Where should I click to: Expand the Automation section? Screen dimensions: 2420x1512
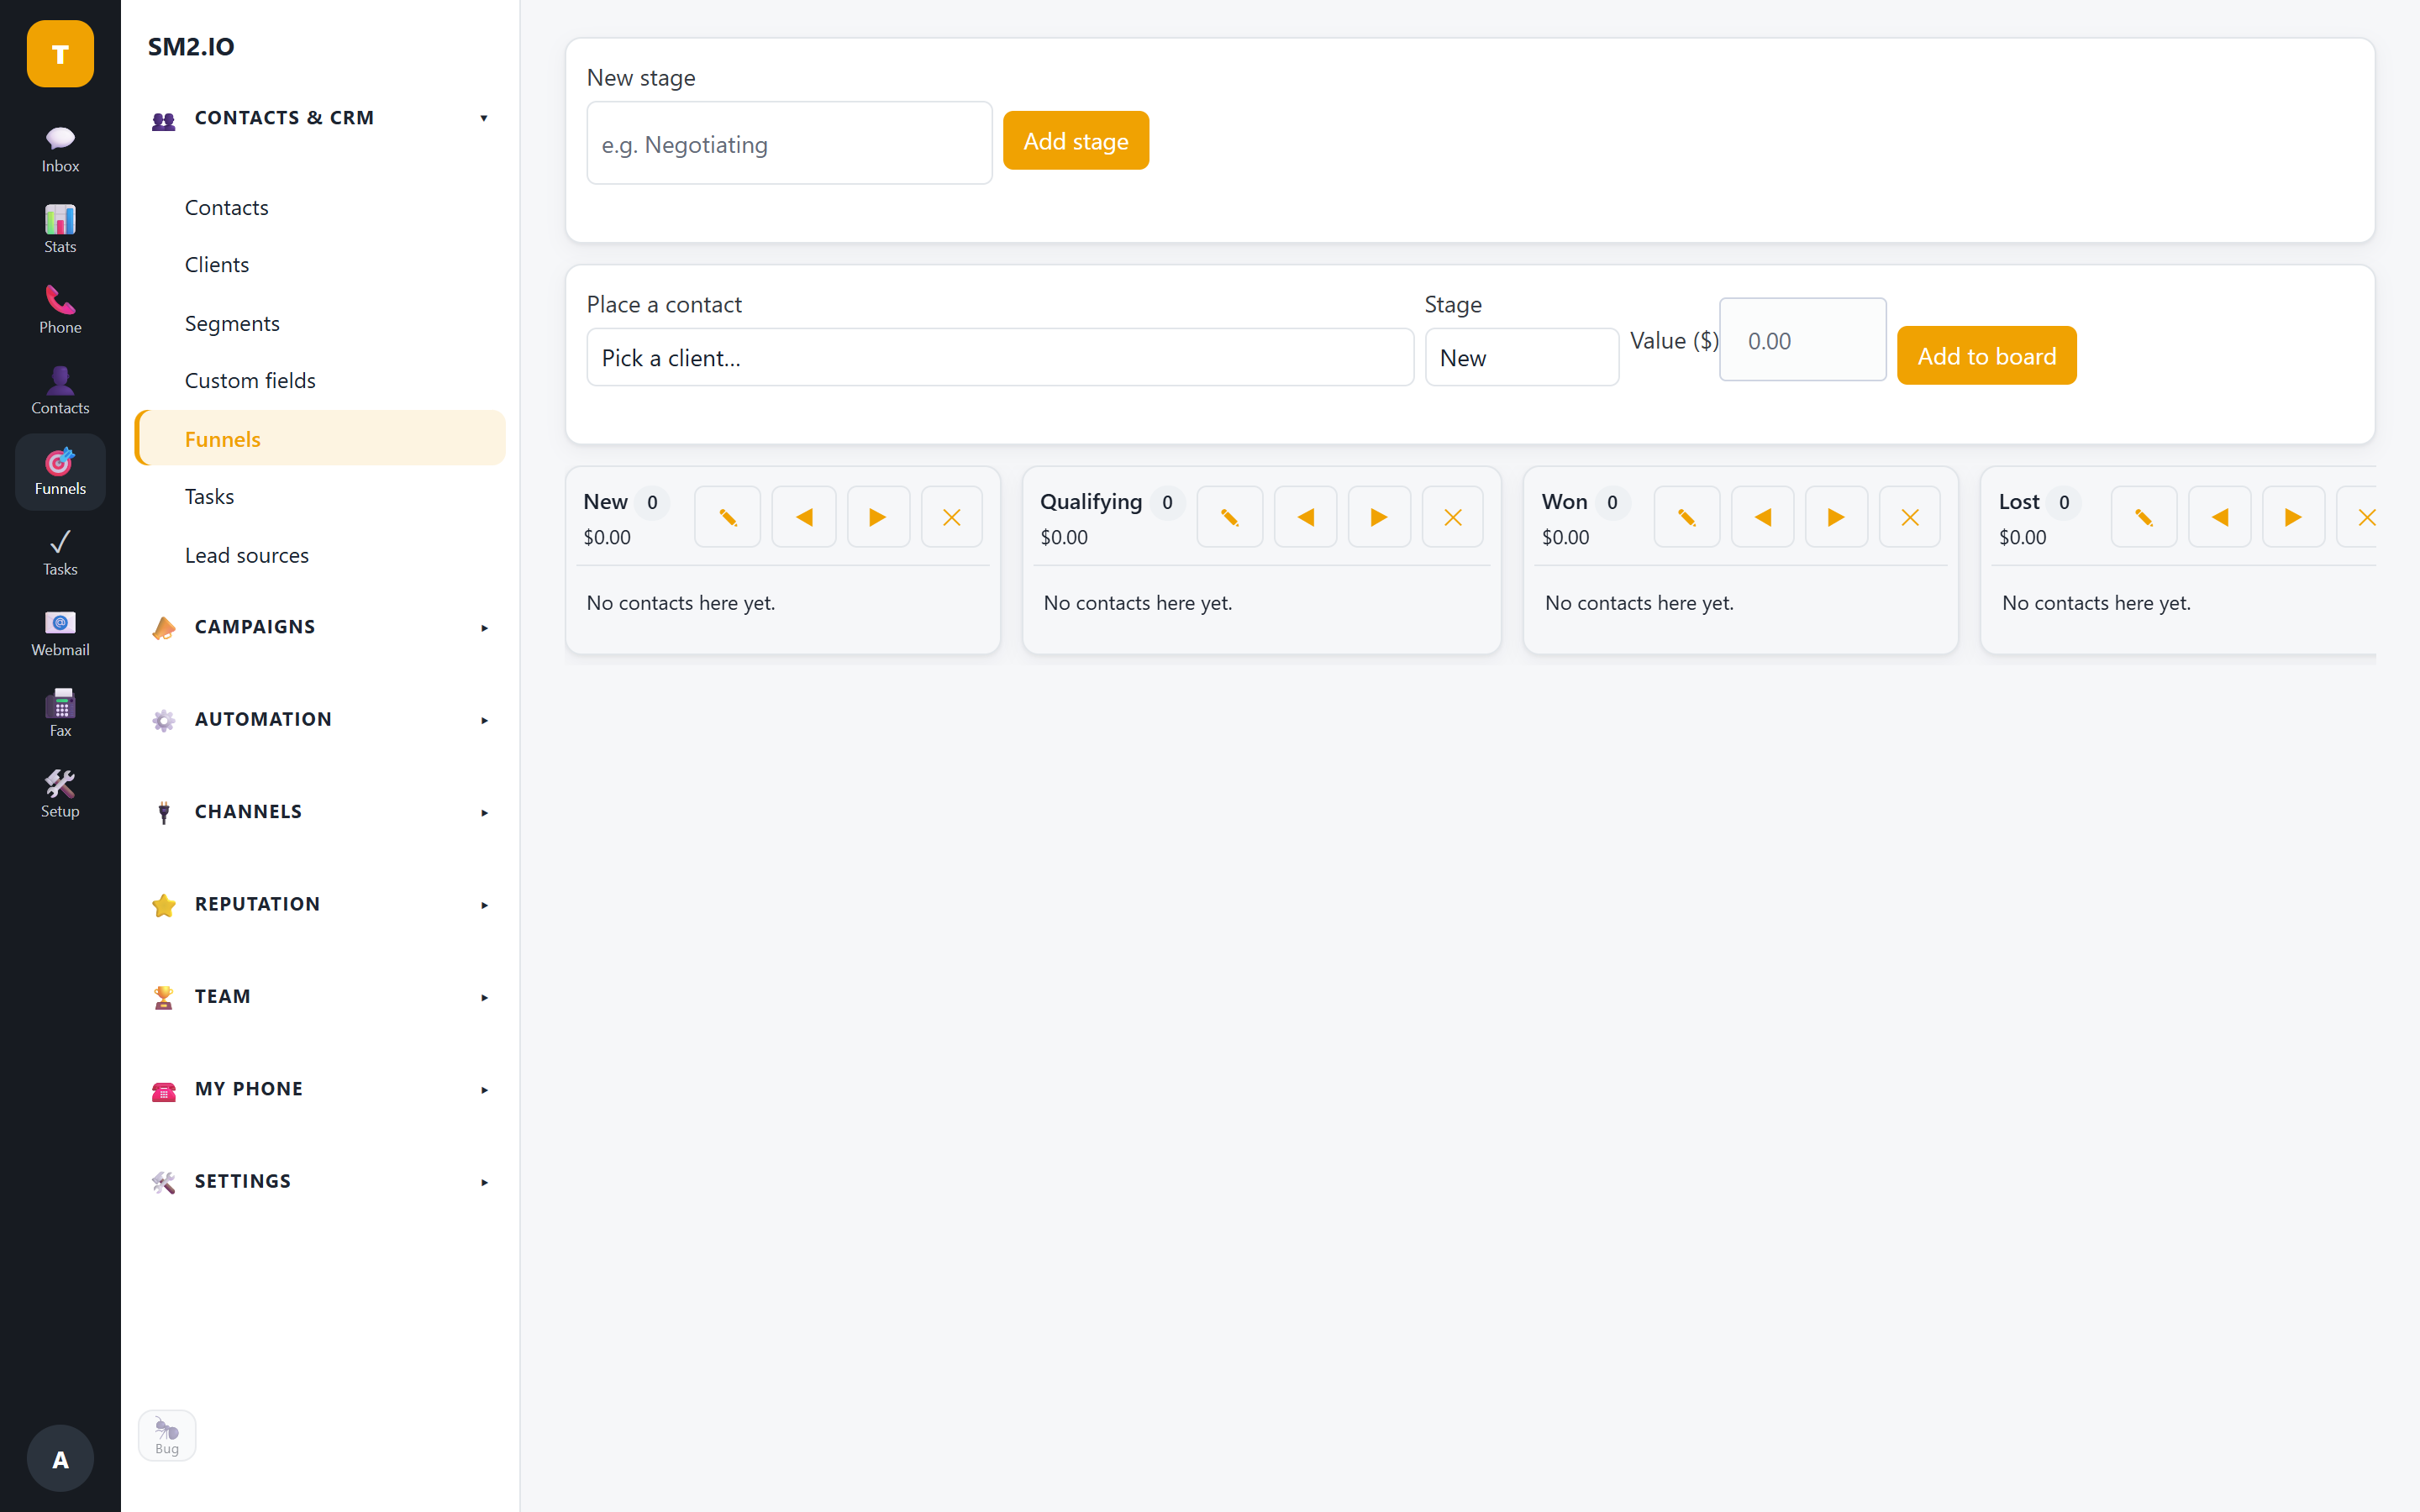(x=320, y=719)
